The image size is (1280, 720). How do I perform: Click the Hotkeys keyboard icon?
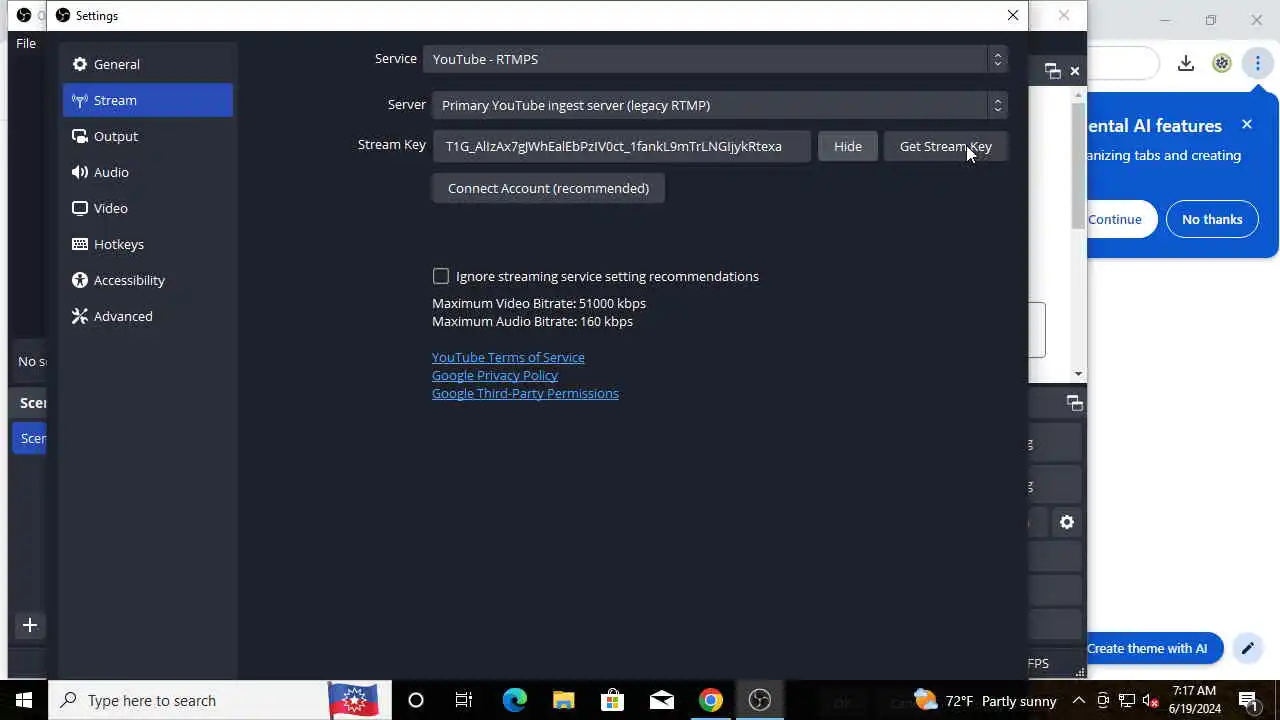coord(80,244)
